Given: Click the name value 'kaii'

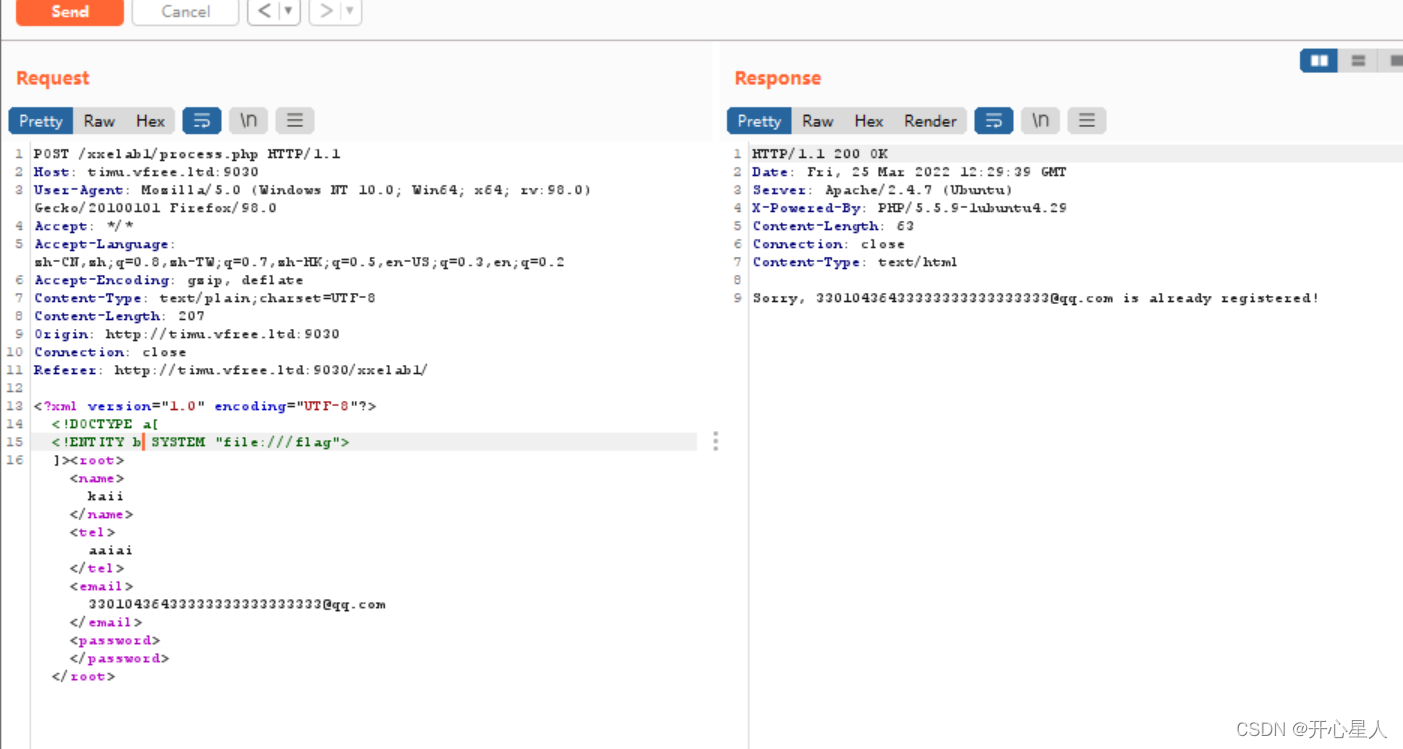Looking at the screenshot, I should pos(106,496).
